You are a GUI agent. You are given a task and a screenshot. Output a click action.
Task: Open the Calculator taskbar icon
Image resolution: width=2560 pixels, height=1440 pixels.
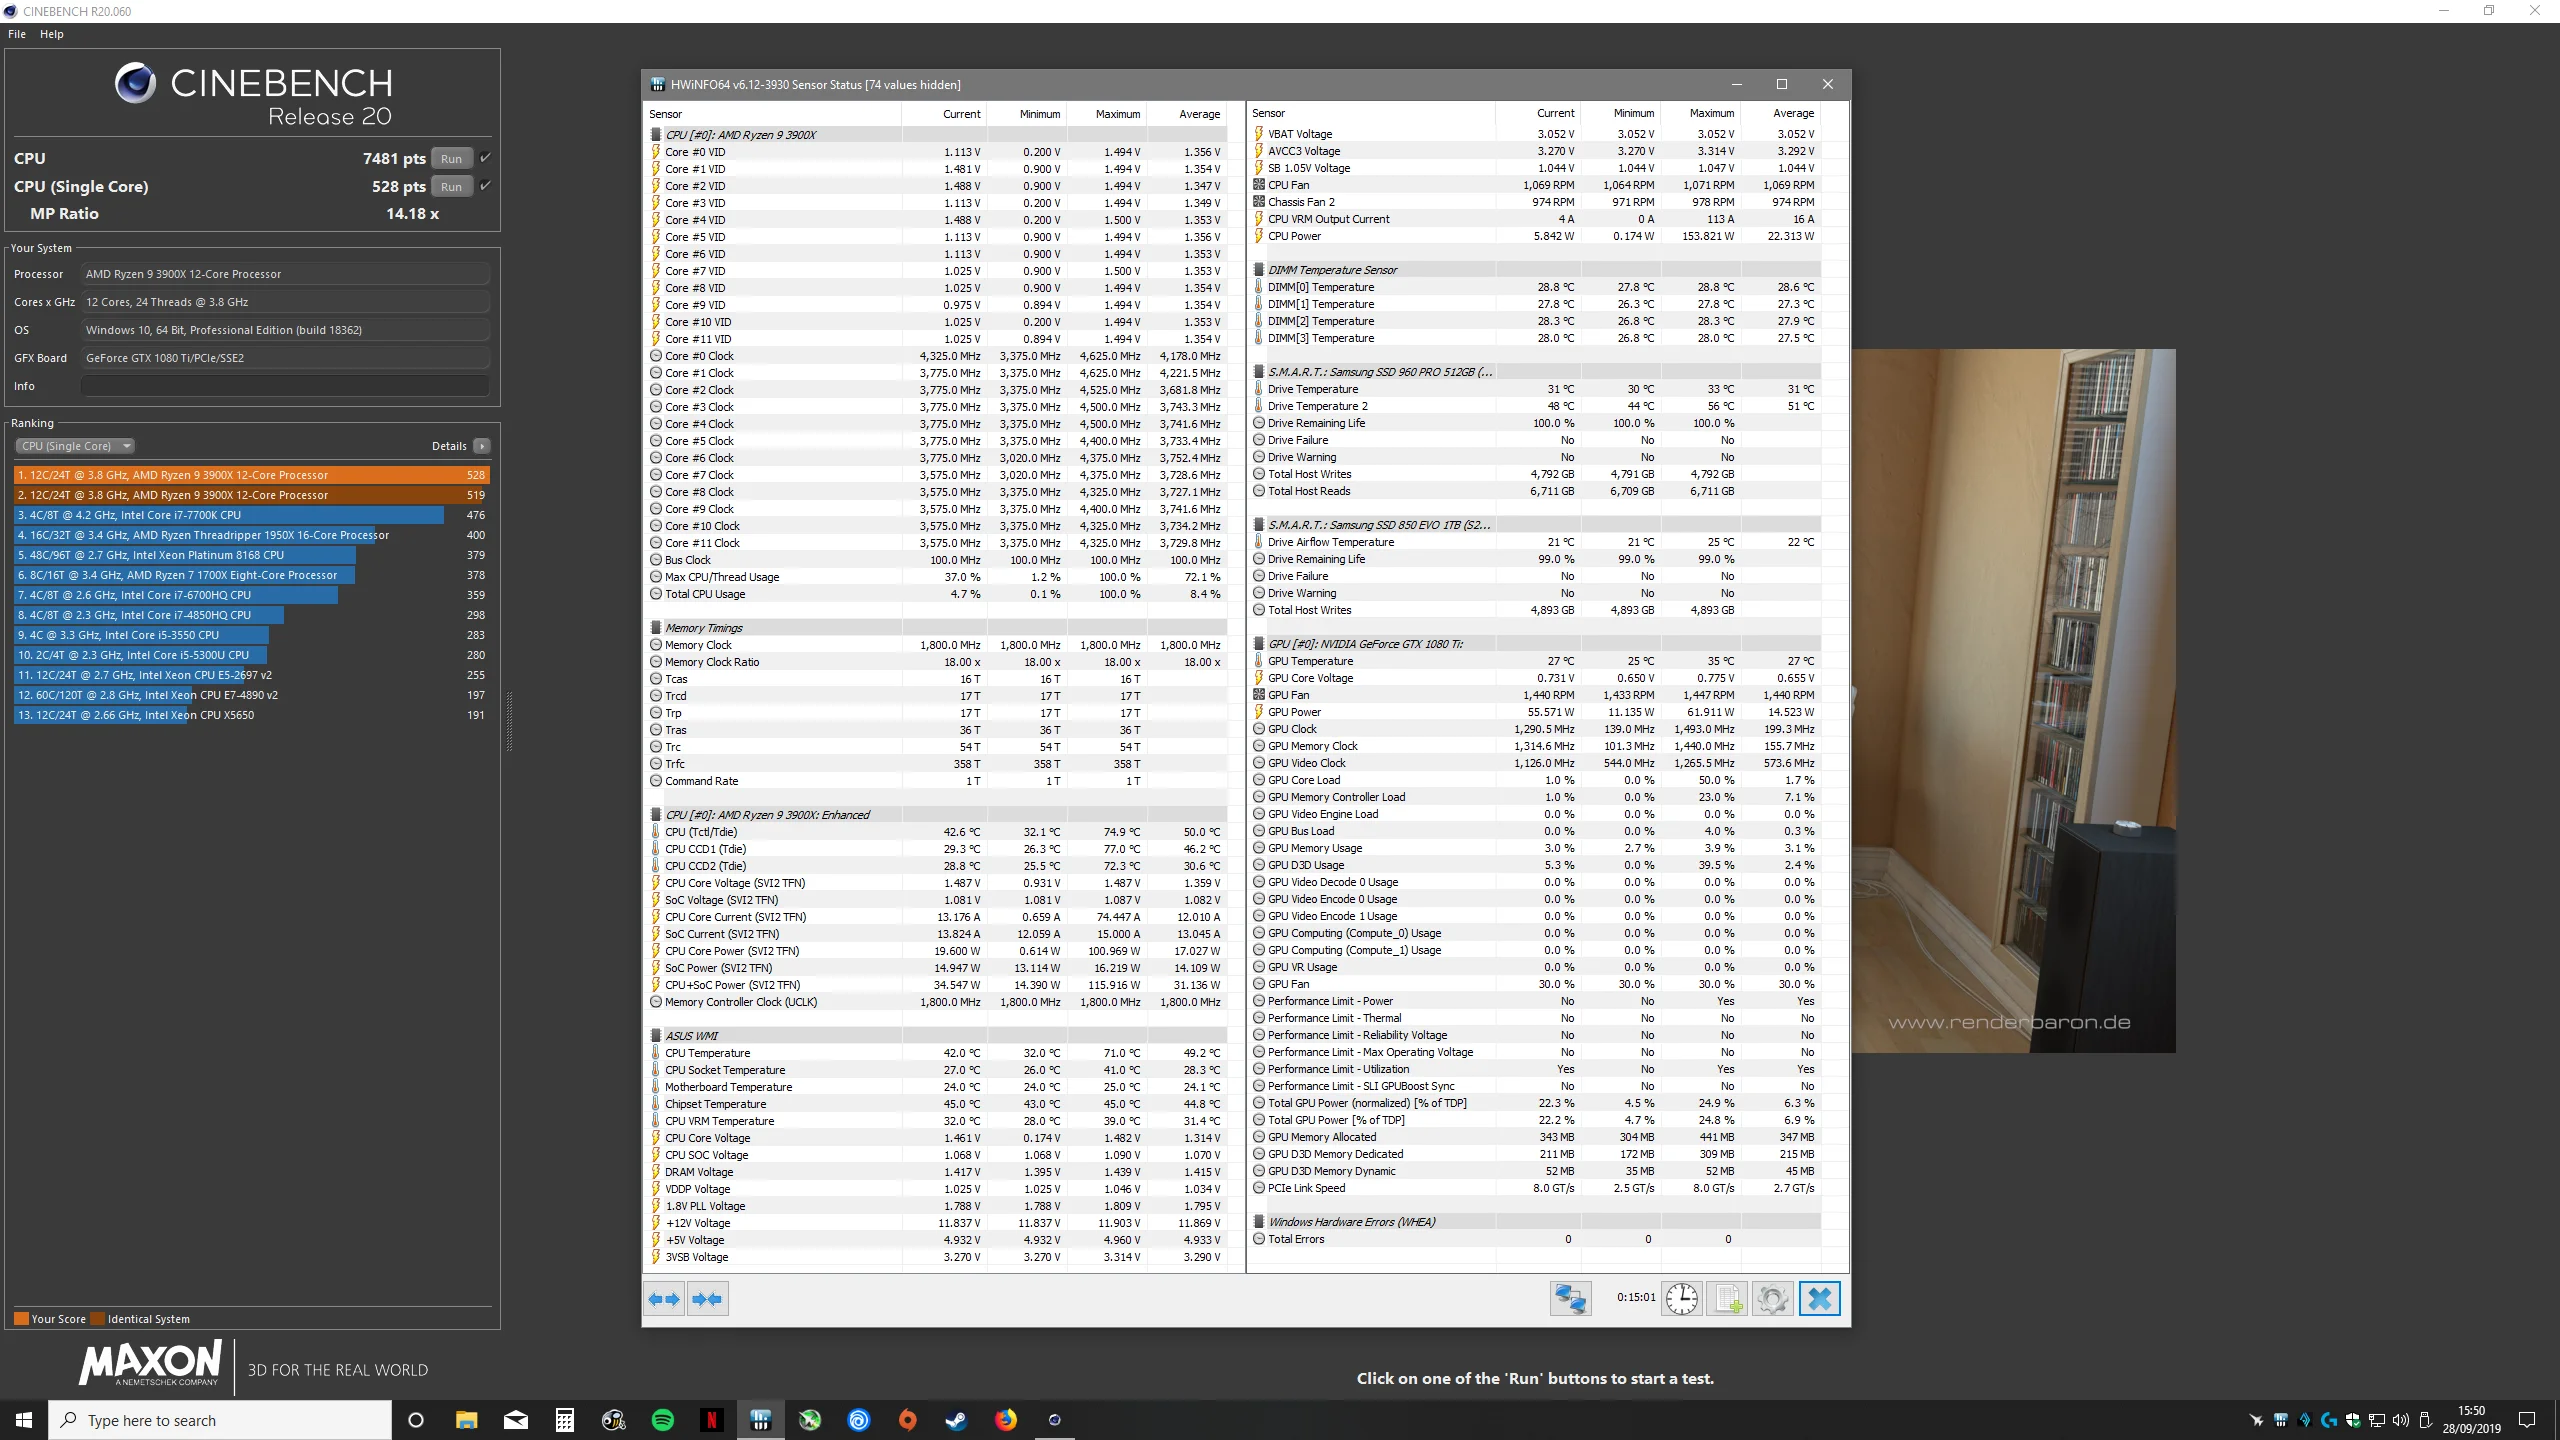(564, 1420)
